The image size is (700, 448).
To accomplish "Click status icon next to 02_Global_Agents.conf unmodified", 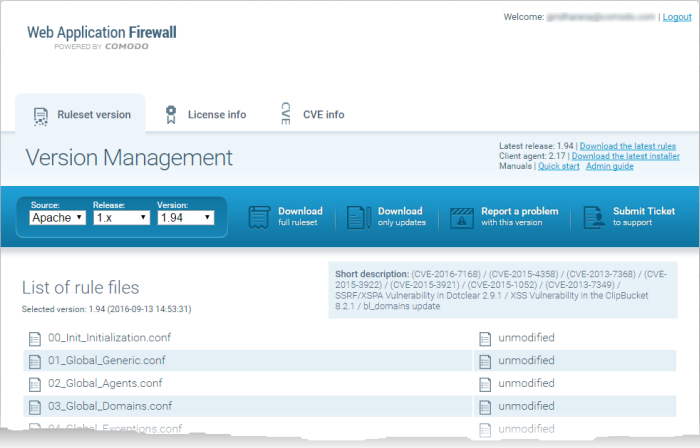I will click(485, 384).
